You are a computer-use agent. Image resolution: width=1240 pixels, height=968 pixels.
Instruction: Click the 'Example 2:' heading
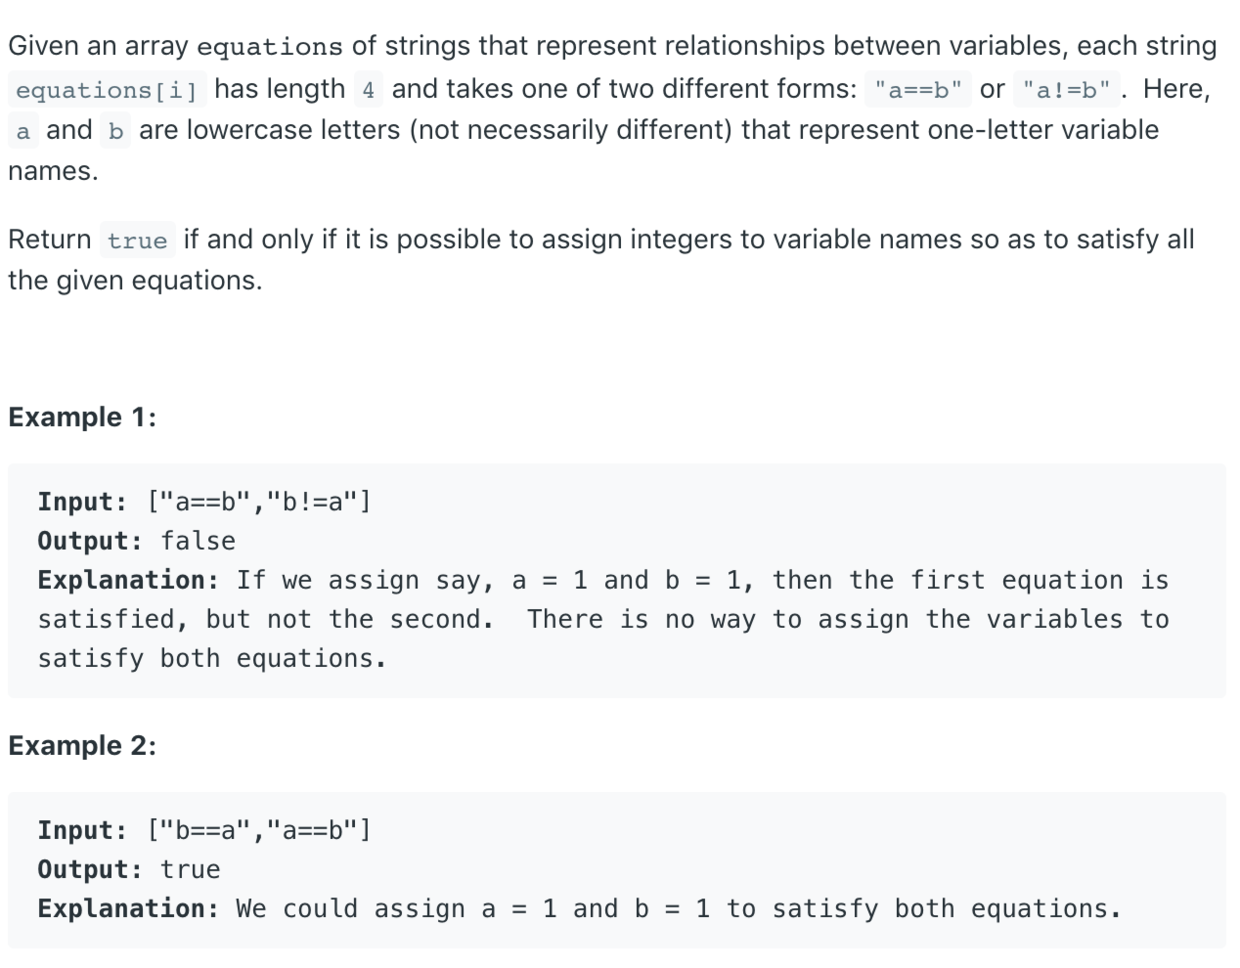pyautogui.click(x=82, y=746)
